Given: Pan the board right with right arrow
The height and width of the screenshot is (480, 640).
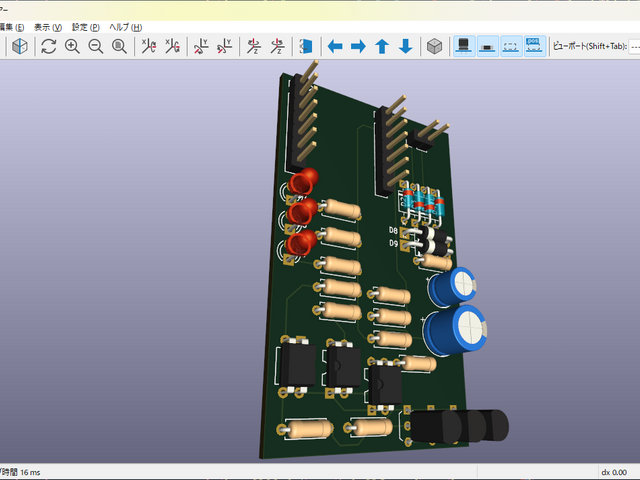Looking at the screenshot, I should [x=358, y=46].
